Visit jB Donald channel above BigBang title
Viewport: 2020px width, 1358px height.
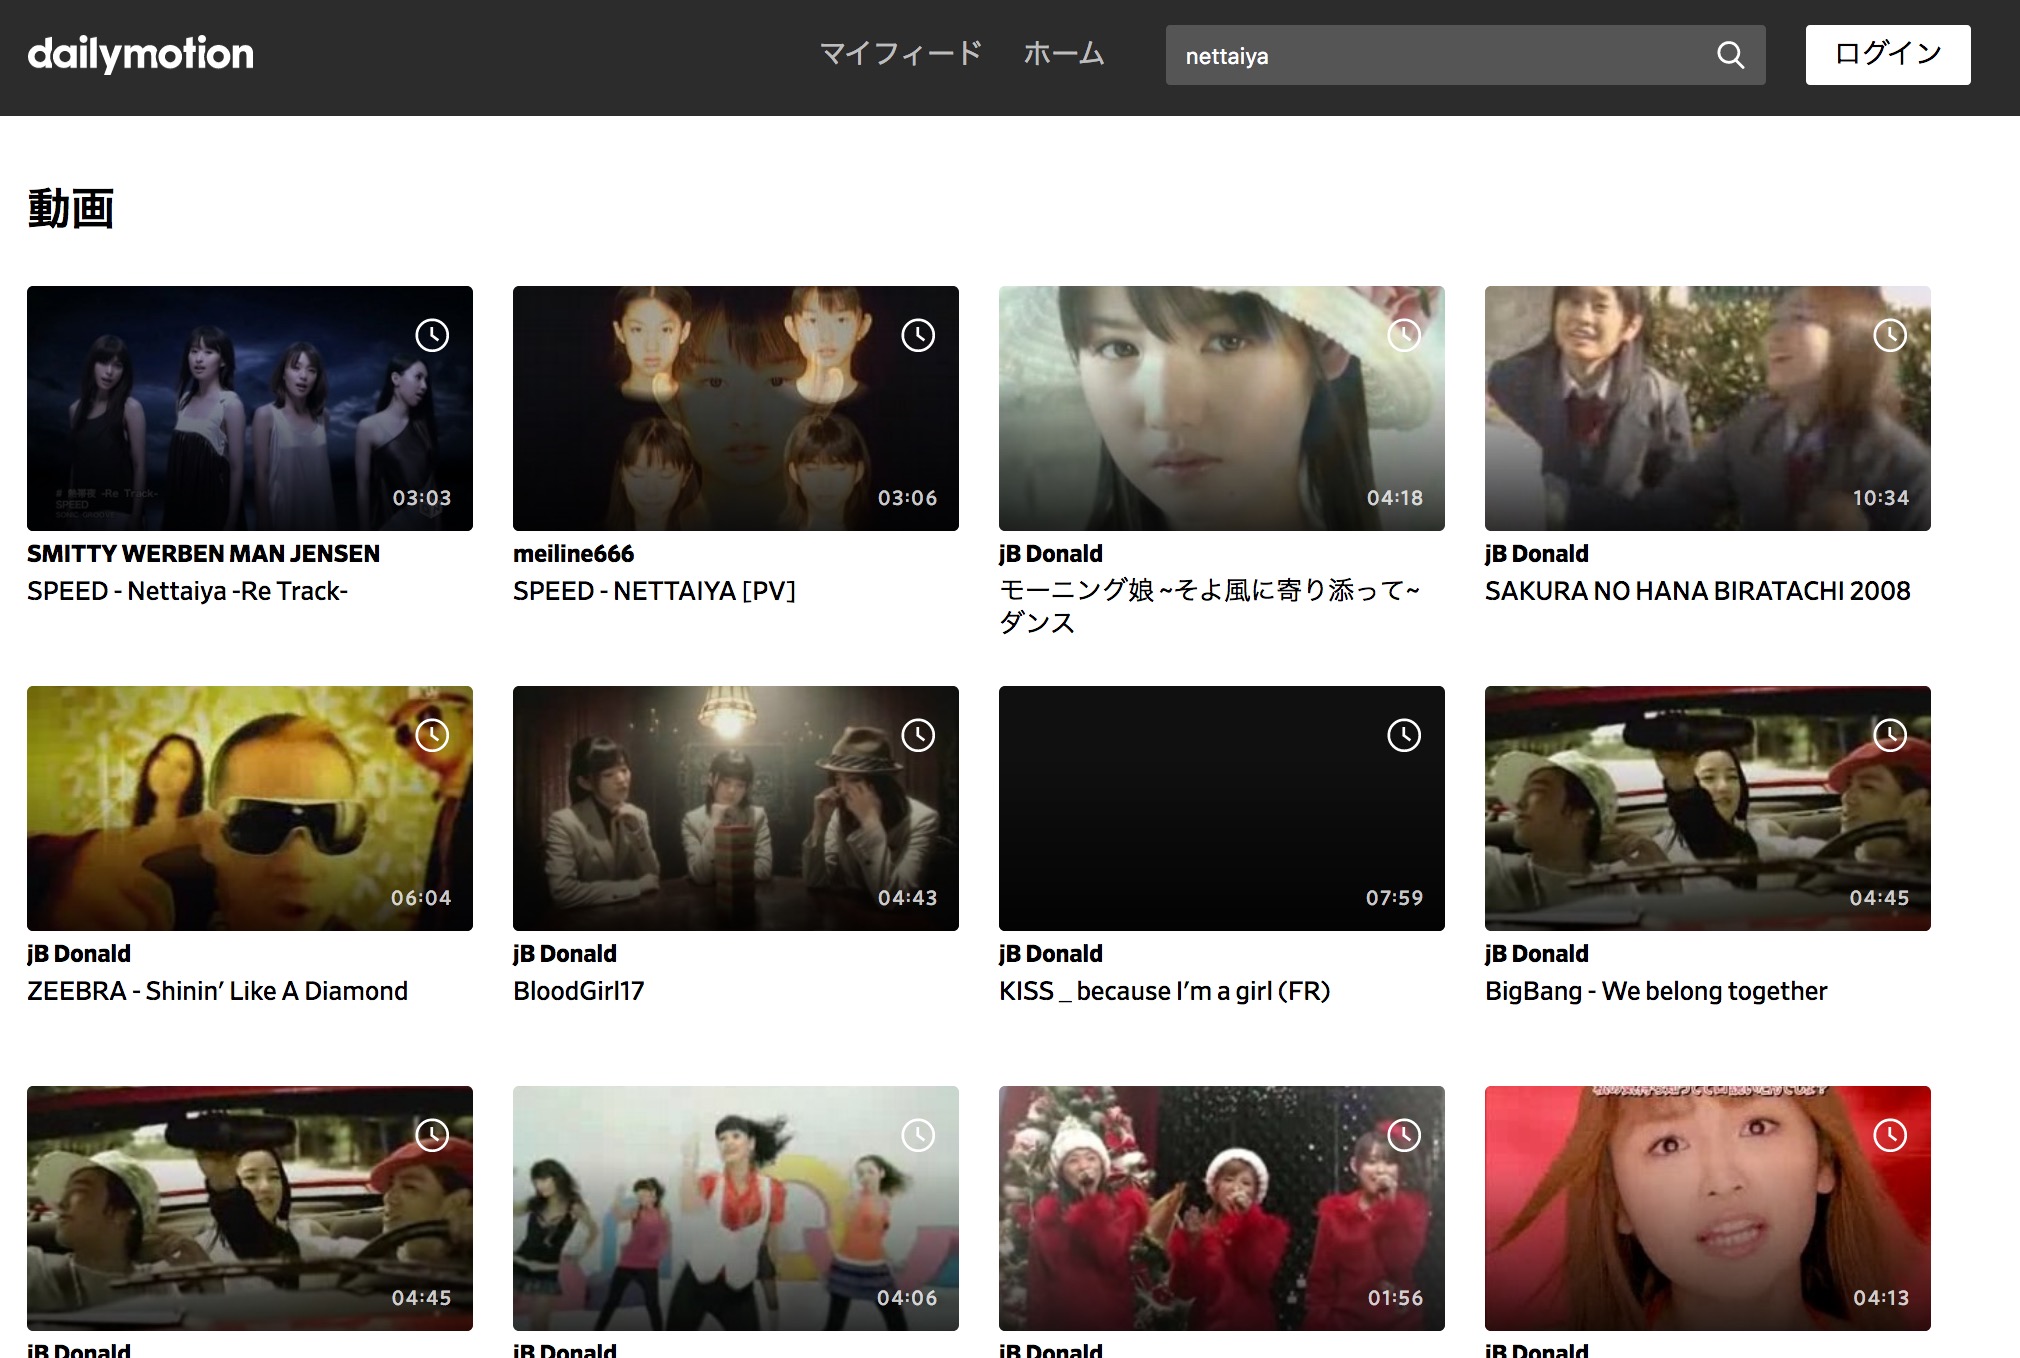tap(1537, 954)
